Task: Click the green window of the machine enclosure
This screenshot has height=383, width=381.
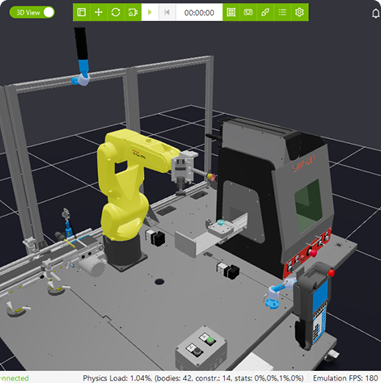Action: (x=308, y=206)
